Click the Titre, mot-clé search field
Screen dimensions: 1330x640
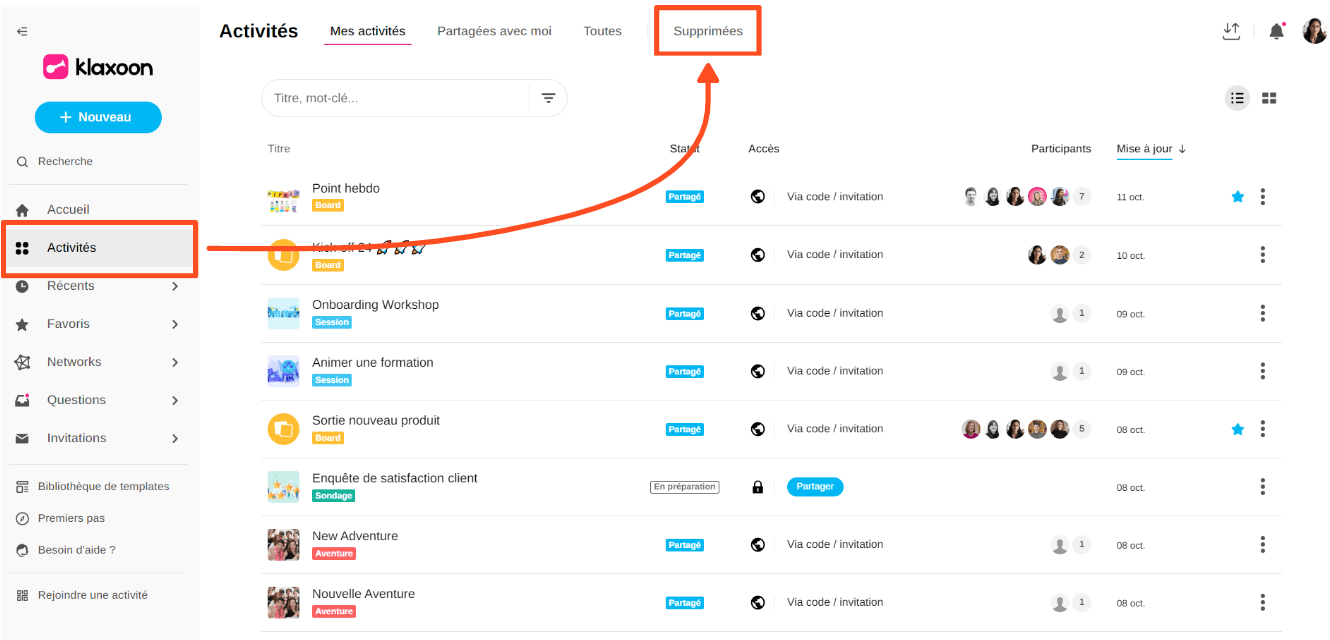395,98
